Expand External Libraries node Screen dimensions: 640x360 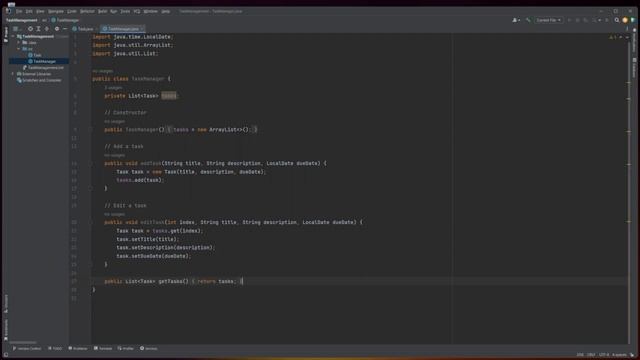(x=13, y=74)
